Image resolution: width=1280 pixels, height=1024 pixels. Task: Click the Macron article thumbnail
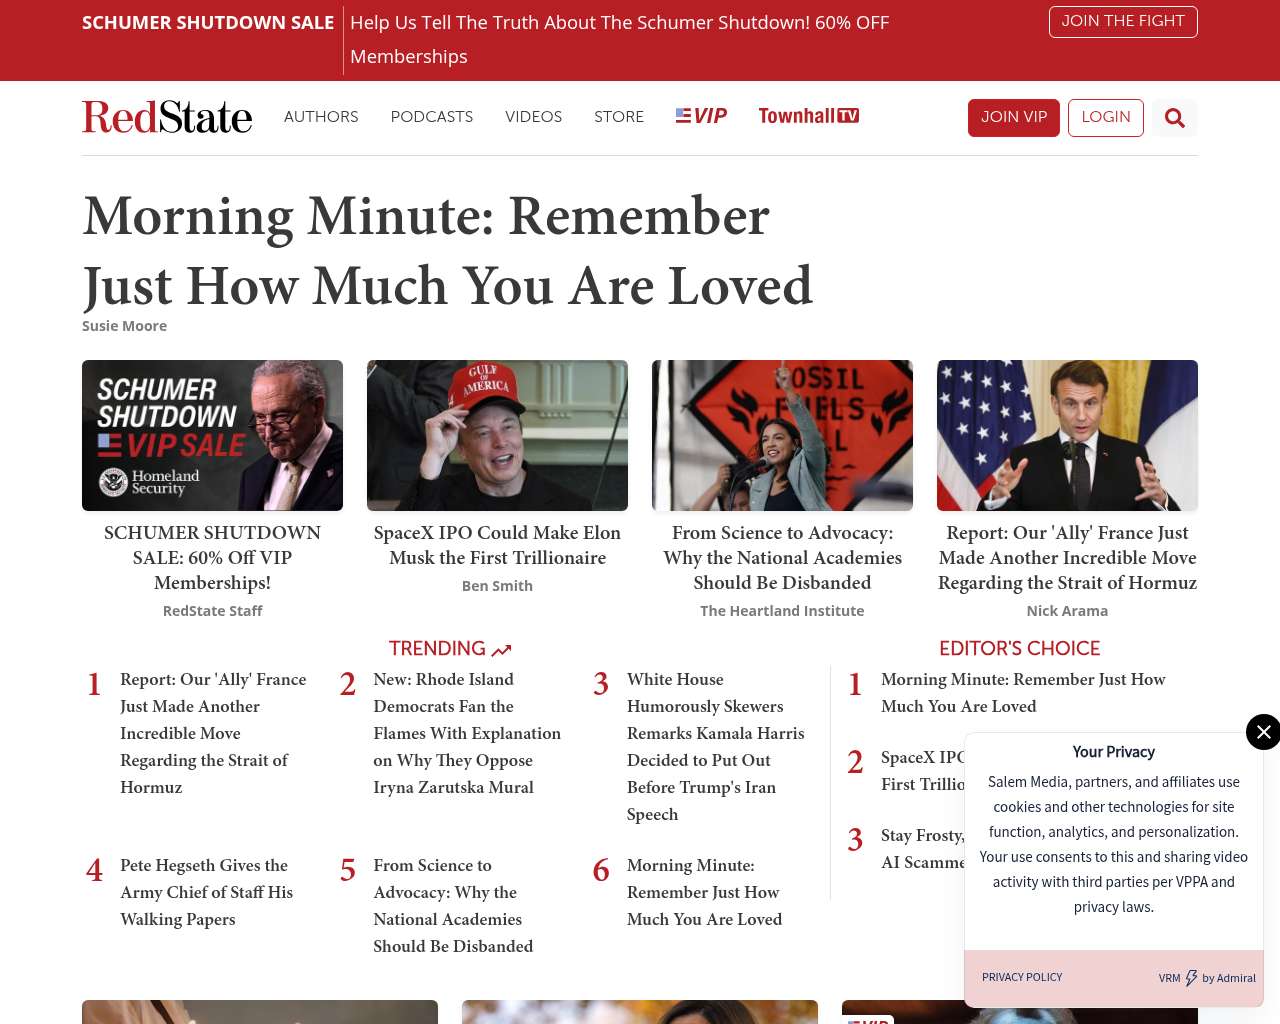pos(1067,435)
